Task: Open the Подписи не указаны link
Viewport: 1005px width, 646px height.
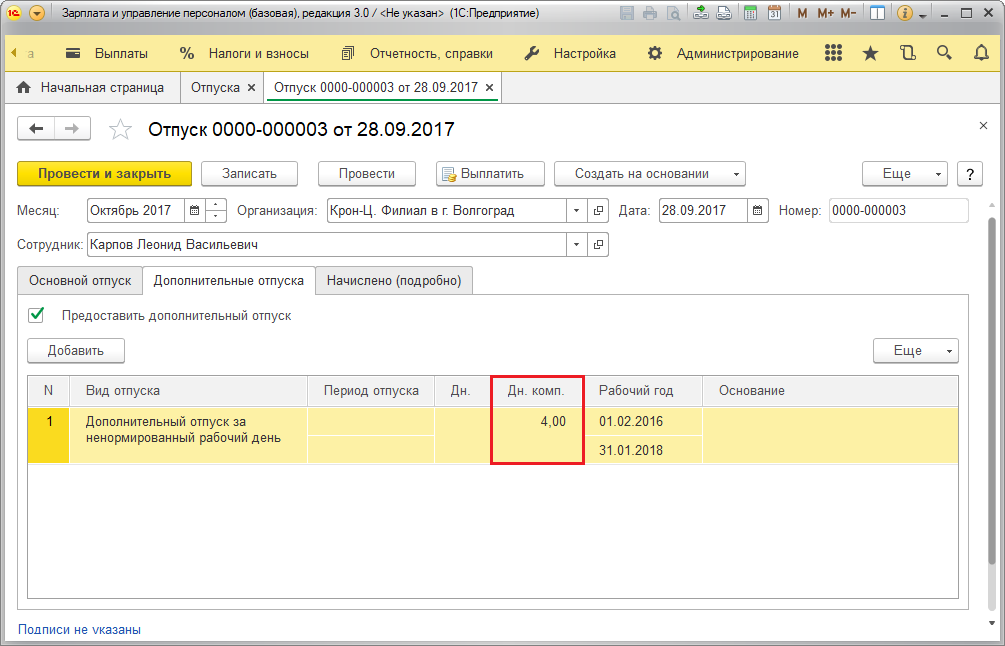Action: 79,629
